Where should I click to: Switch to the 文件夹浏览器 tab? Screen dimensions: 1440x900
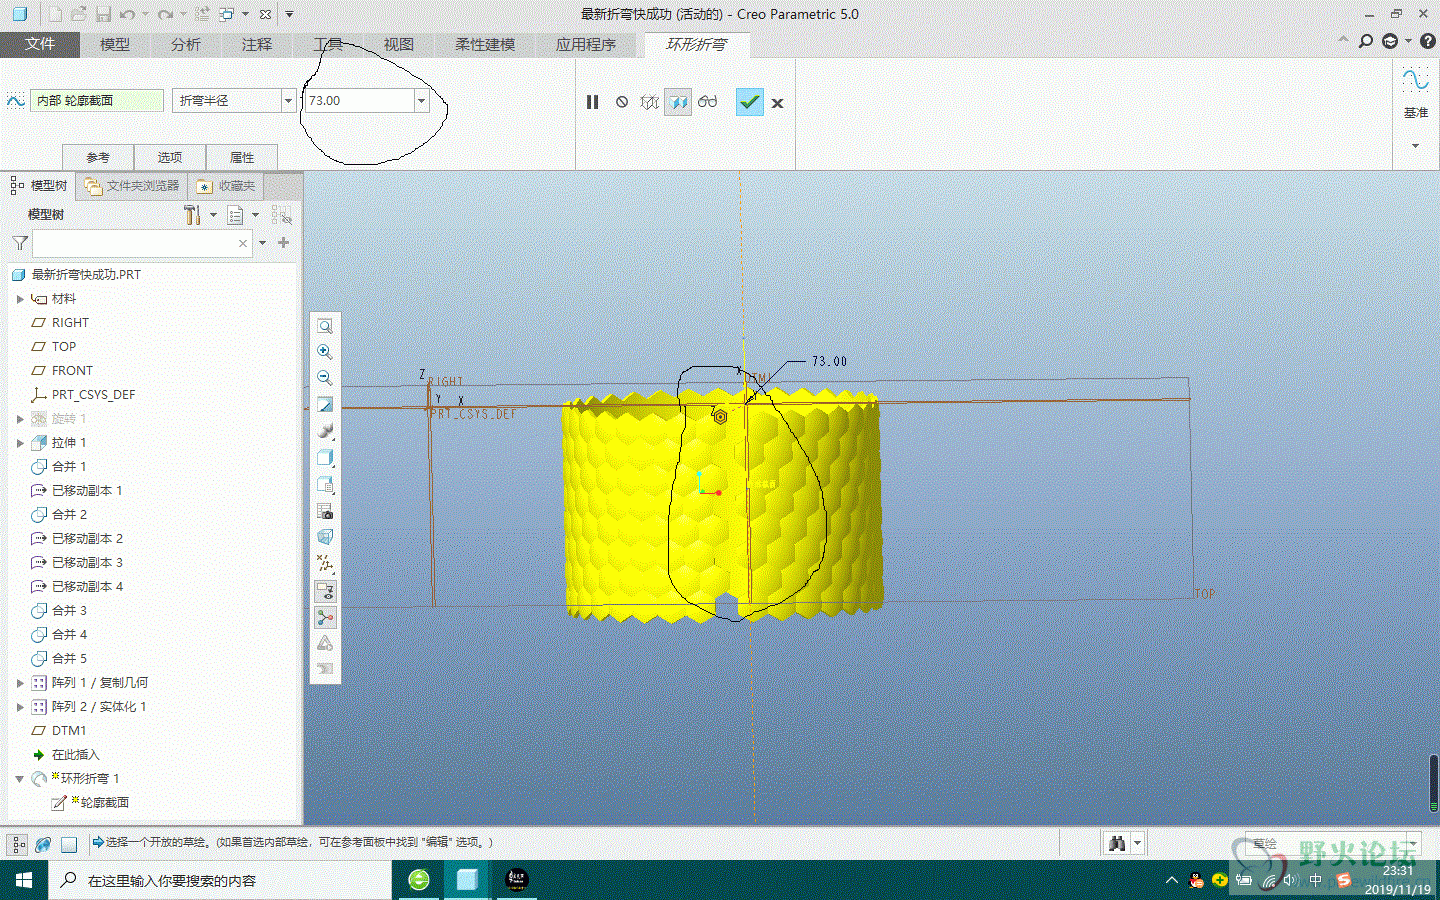(x=132, y=186)
